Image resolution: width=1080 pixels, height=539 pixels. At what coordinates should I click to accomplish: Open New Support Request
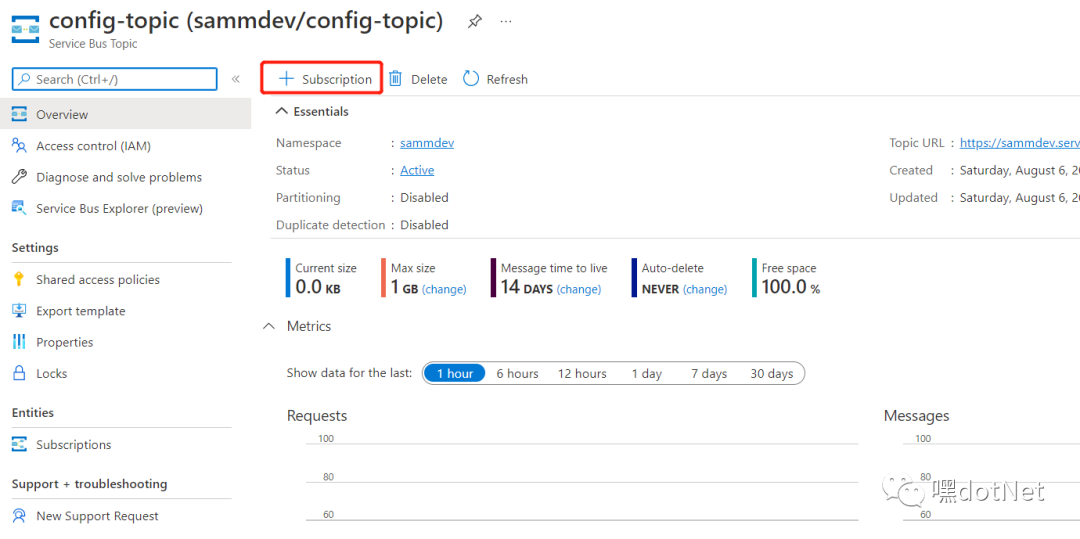click(x=97, y=516)
